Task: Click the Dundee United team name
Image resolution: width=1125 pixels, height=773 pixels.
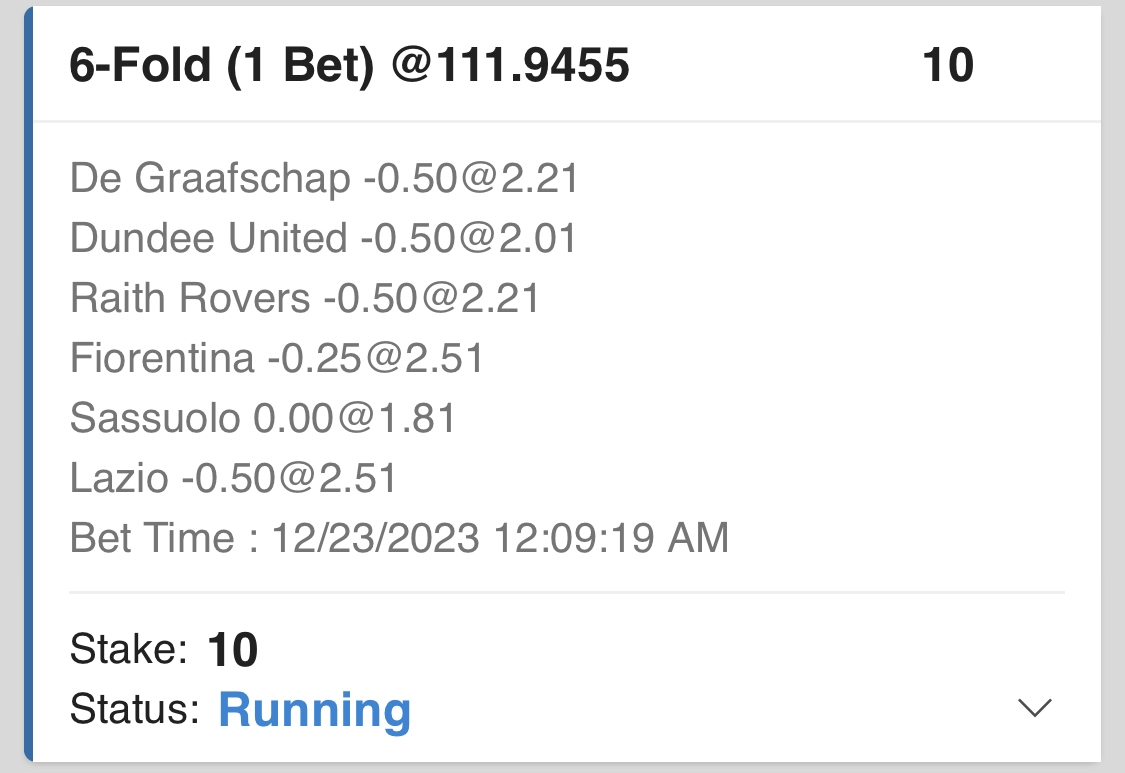Action: tap(208, 239)
